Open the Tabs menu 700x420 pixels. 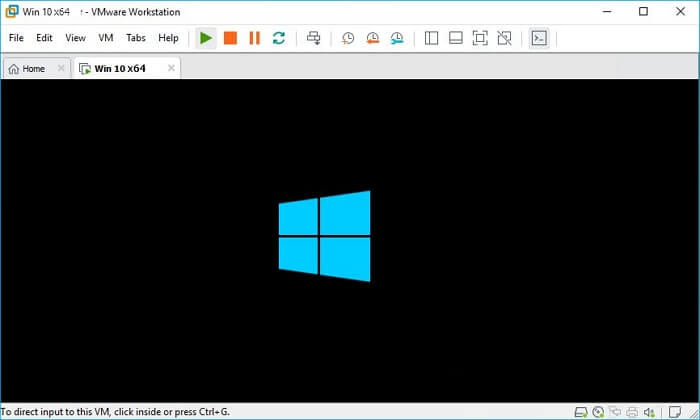tap(136, 38)
